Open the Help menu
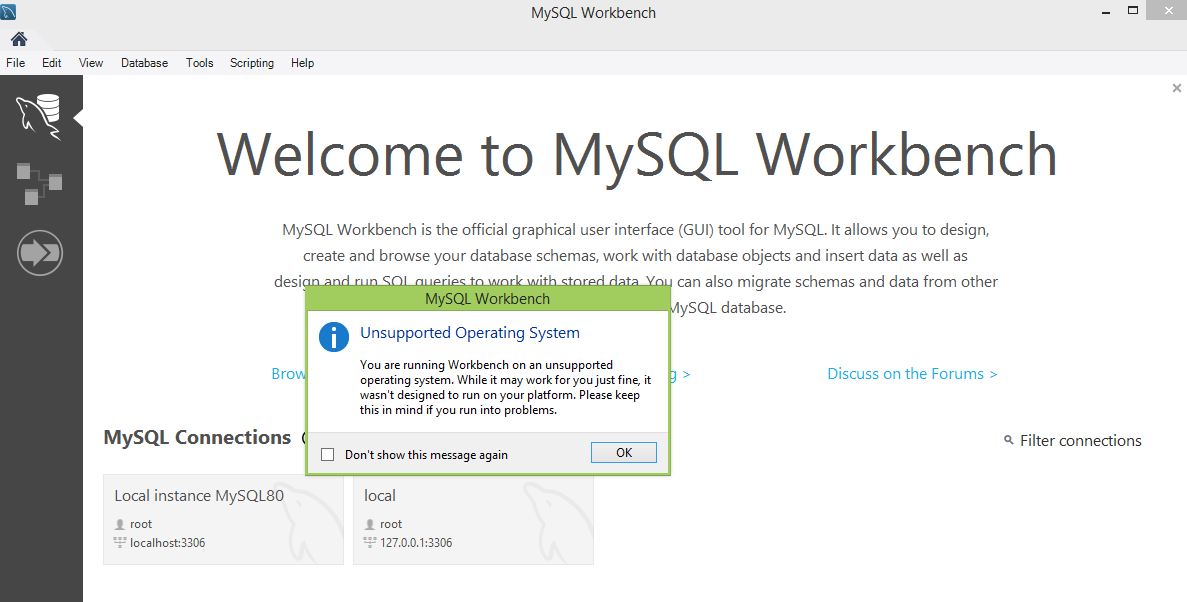 point(302,63)
